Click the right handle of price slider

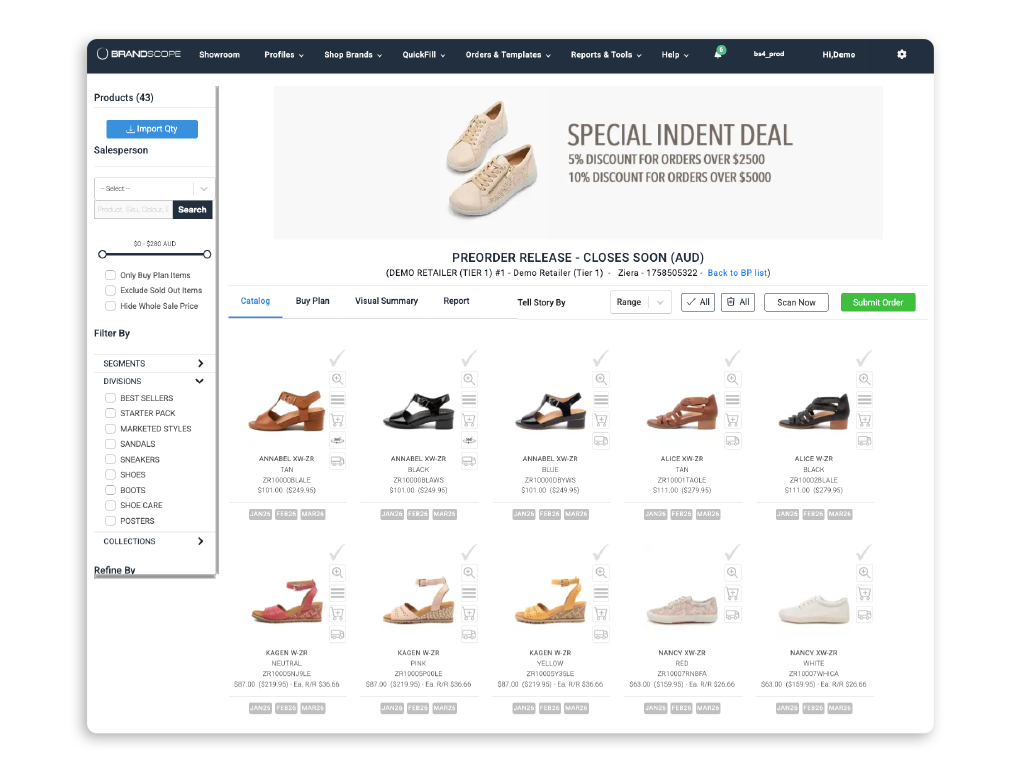(x=207, y=254)
